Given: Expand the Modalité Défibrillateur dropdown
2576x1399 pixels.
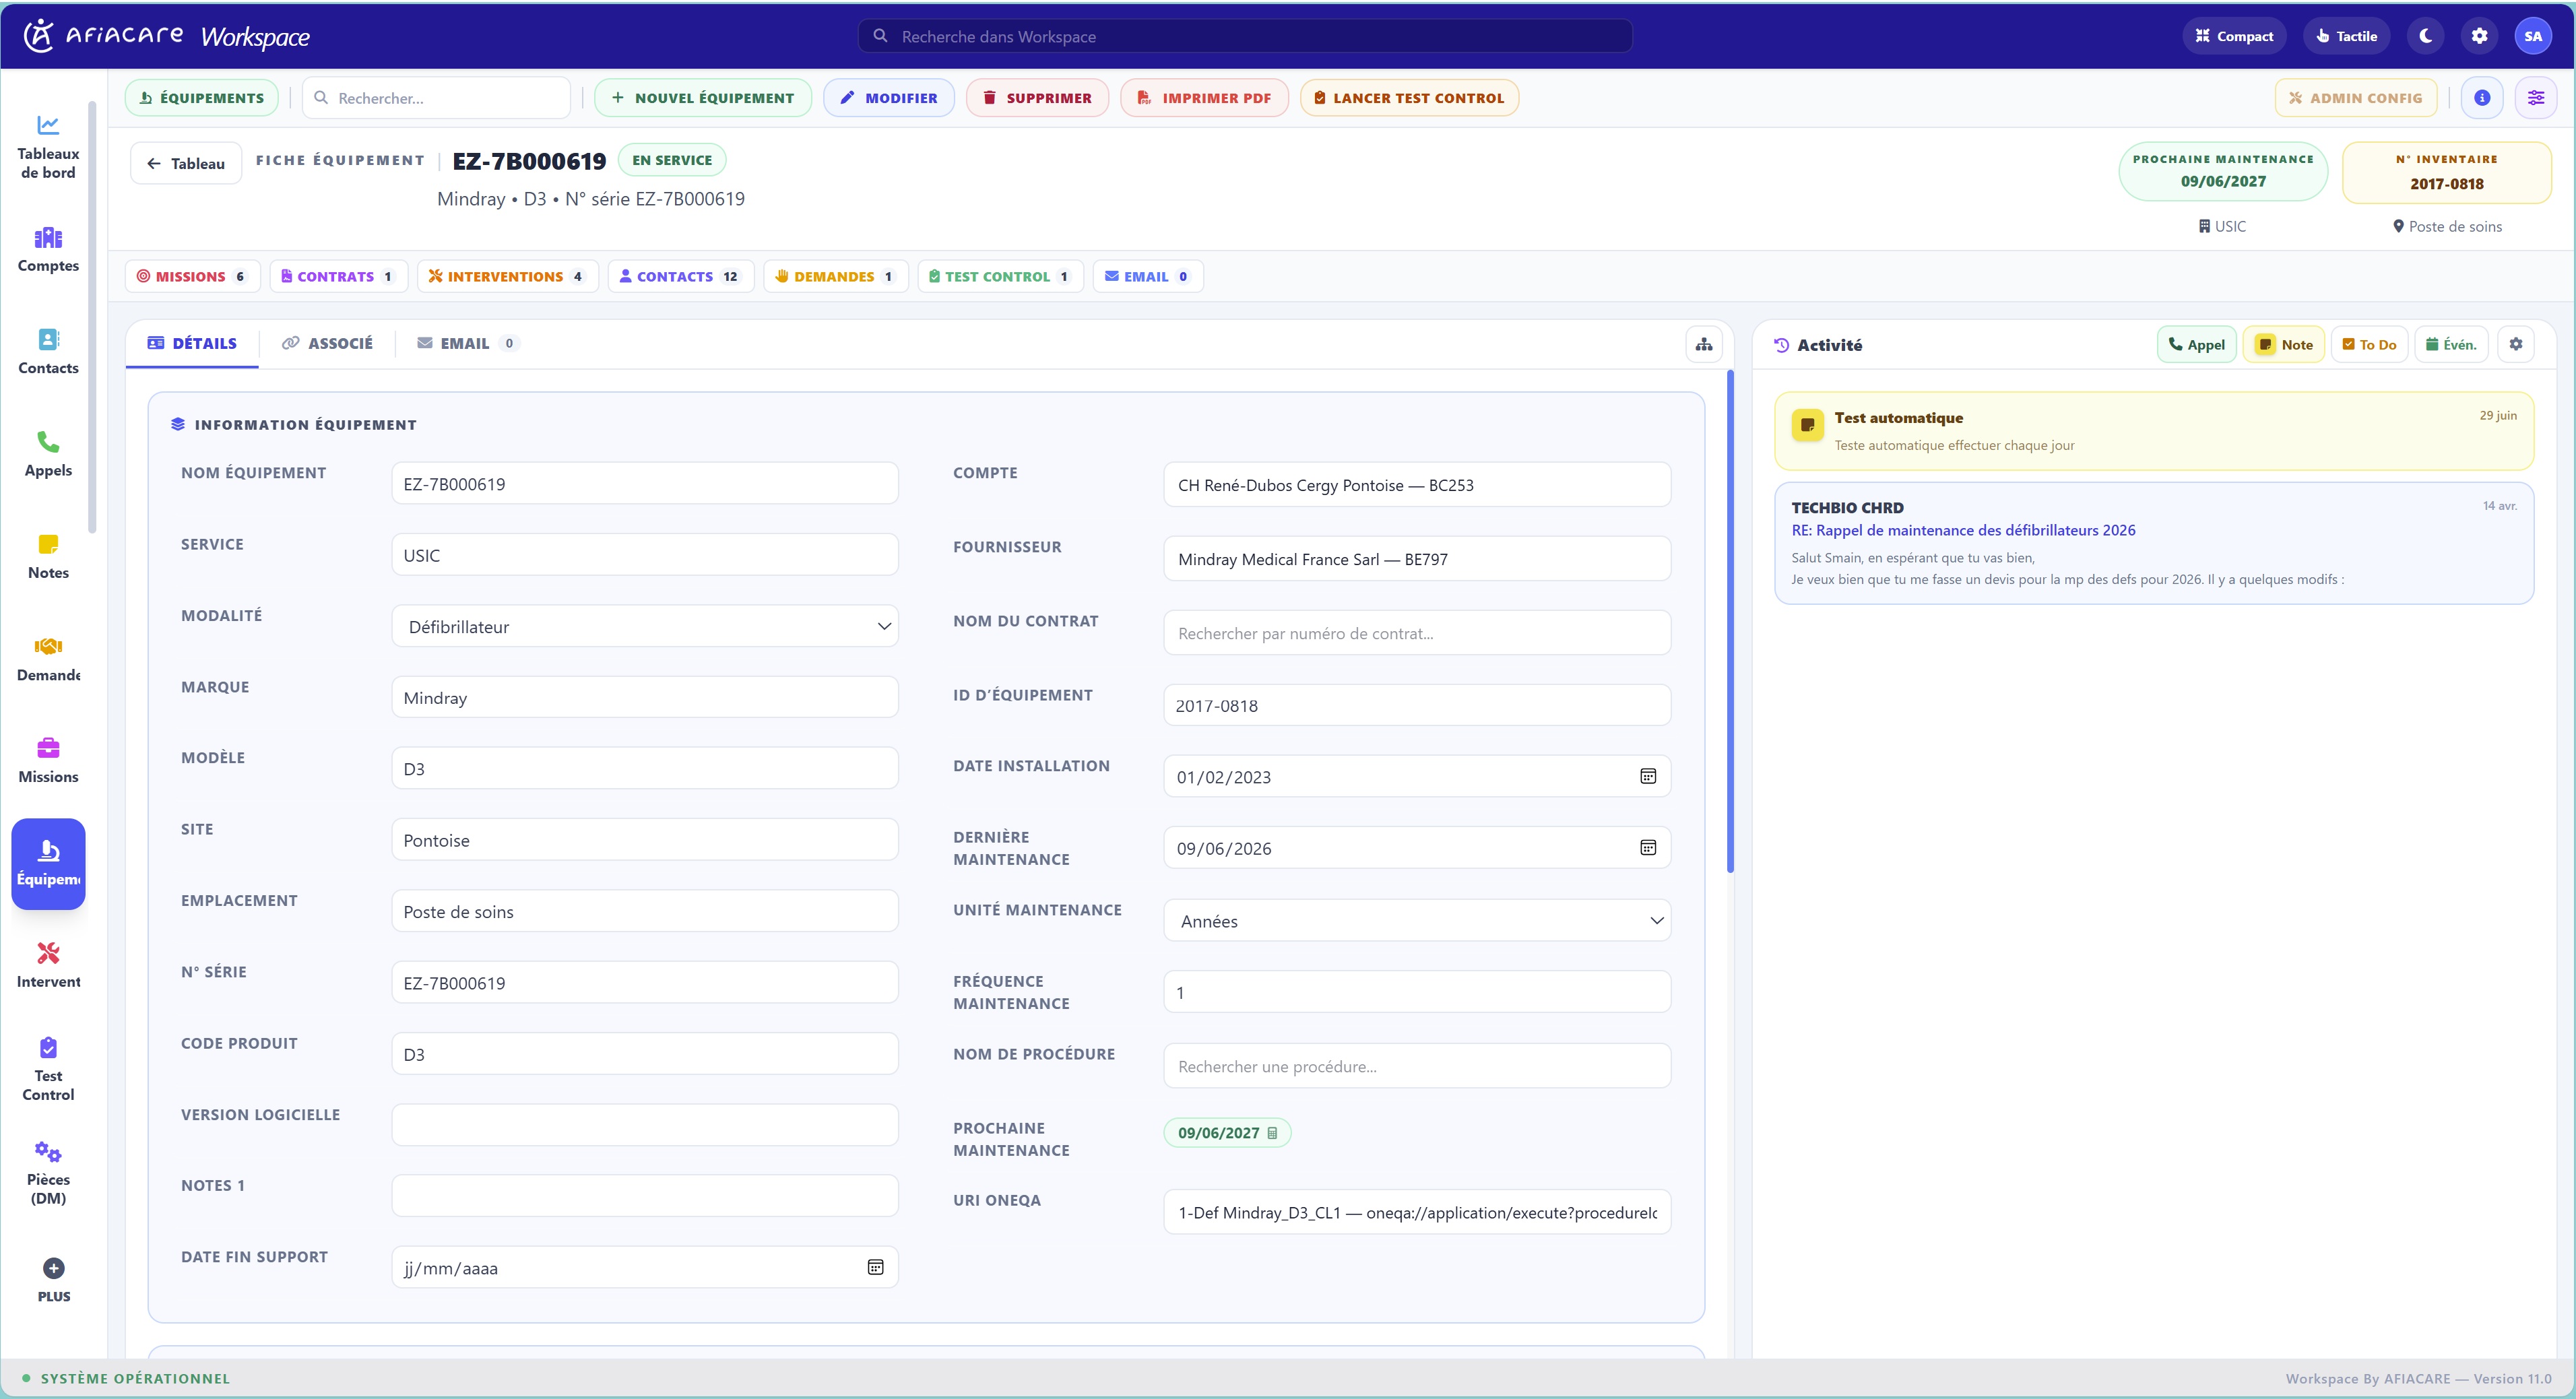Looking at the screenshot, I should point(645,626).
